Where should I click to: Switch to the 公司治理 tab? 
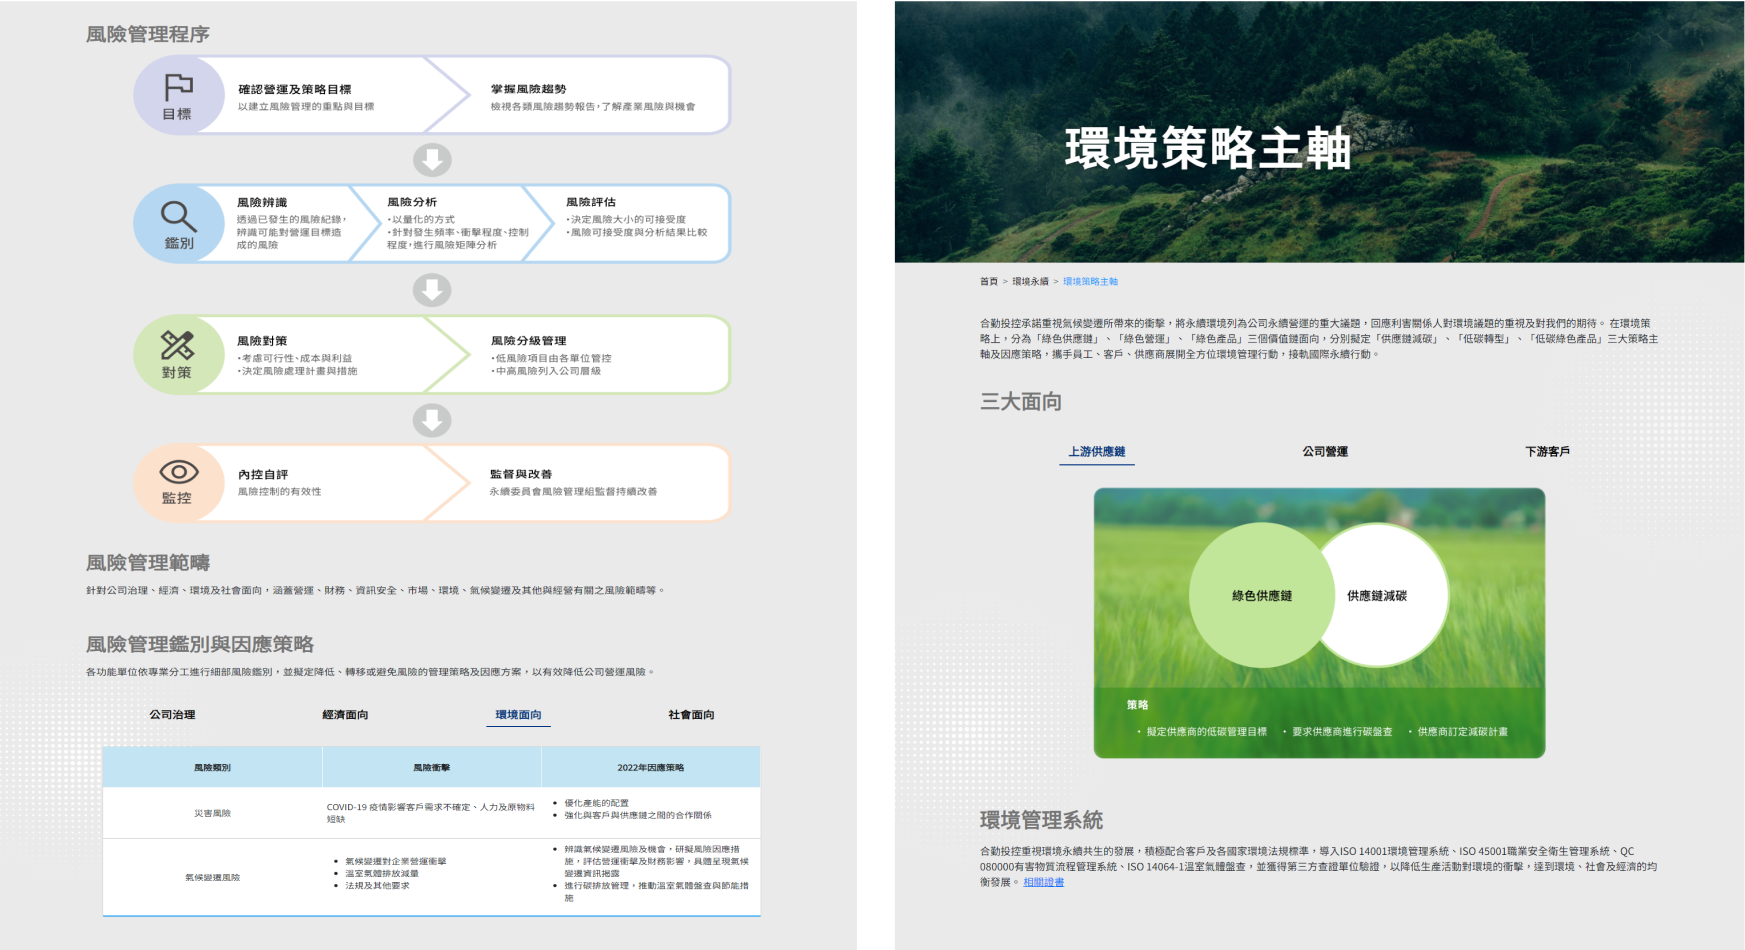(172, 715)
